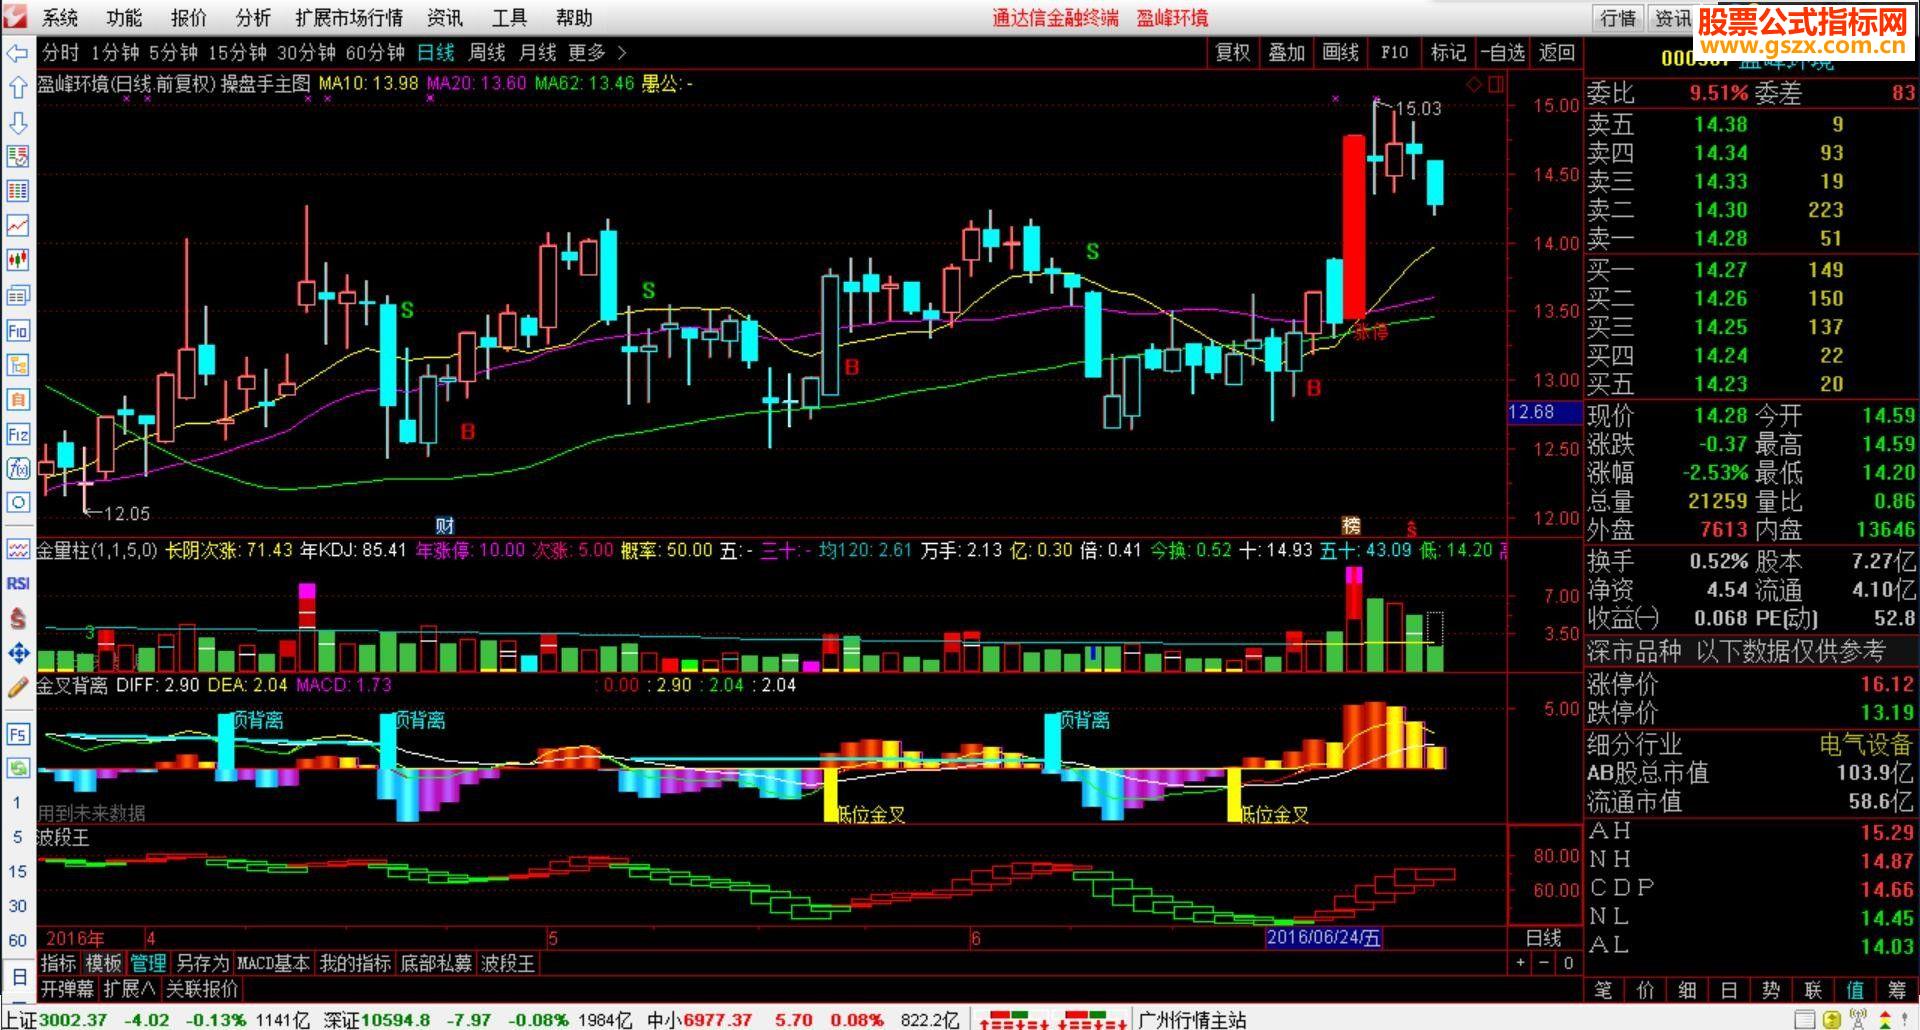Set sidebar period to 15 minutes

tap(18, 872)
